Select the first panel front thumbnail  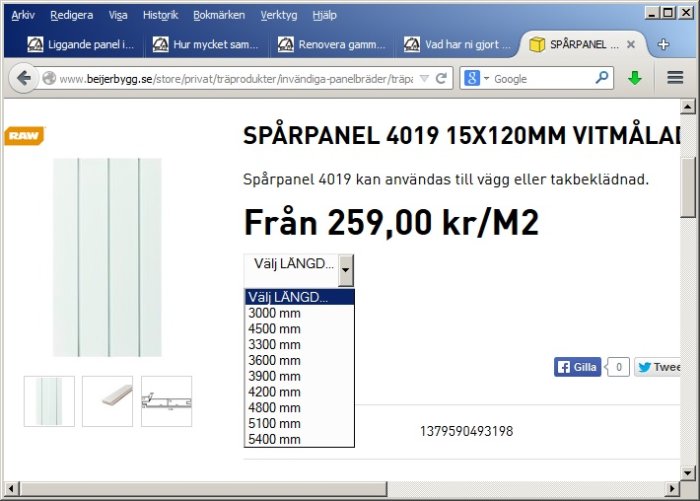[x=49, y=401]
